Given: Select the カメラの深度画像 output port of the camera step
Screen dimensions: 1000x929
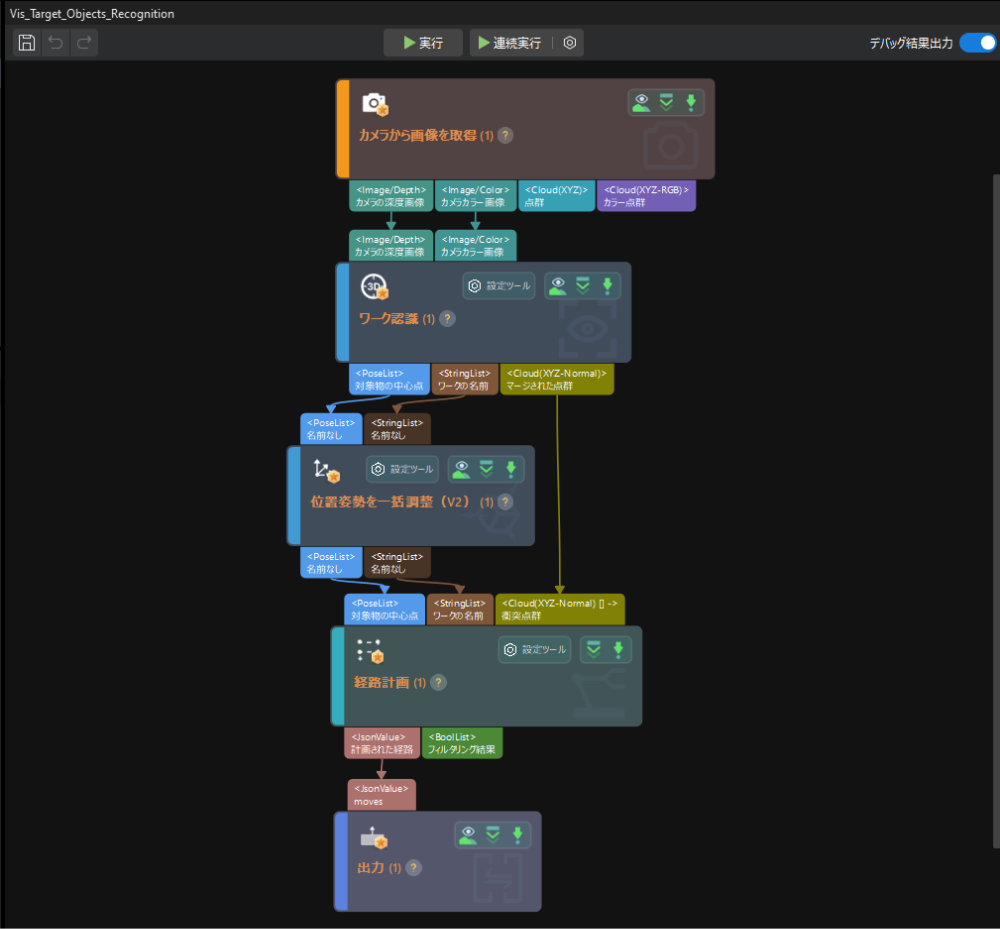Looking at the screenshot, I should [x=391, y=196].
